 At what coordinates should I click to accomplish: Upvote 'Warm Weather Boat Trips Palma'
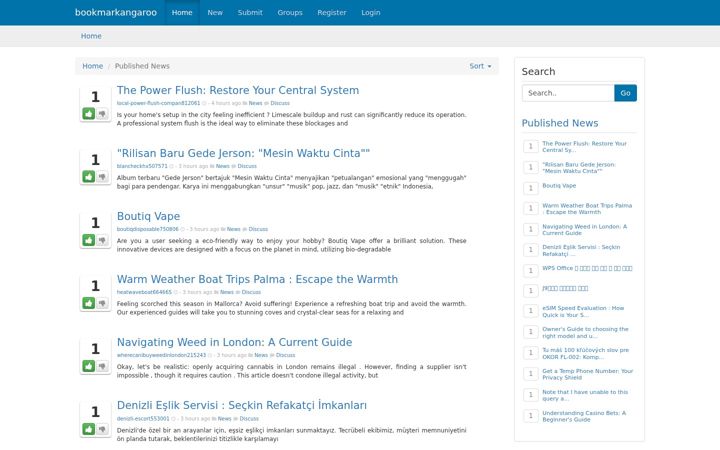point(89,303)
